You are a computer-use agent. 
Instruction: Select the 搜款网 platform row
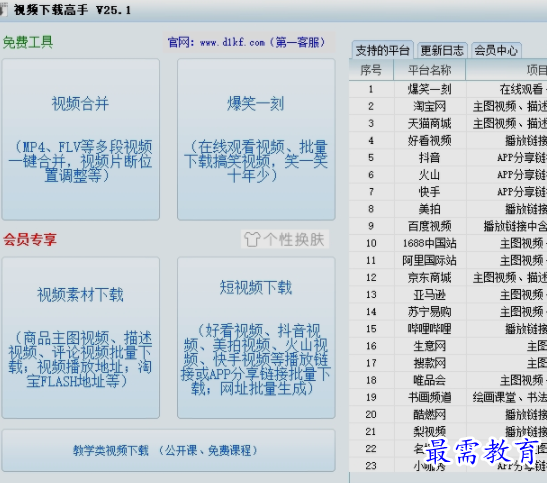click(x=429, y=363)
